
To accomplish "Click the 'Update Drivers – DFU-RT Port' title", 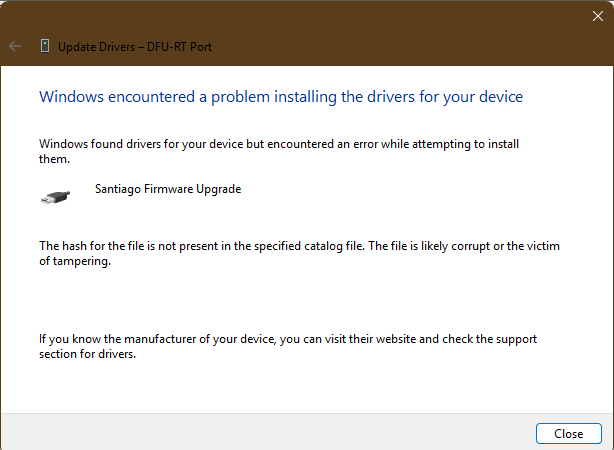I will pos(135,47).
